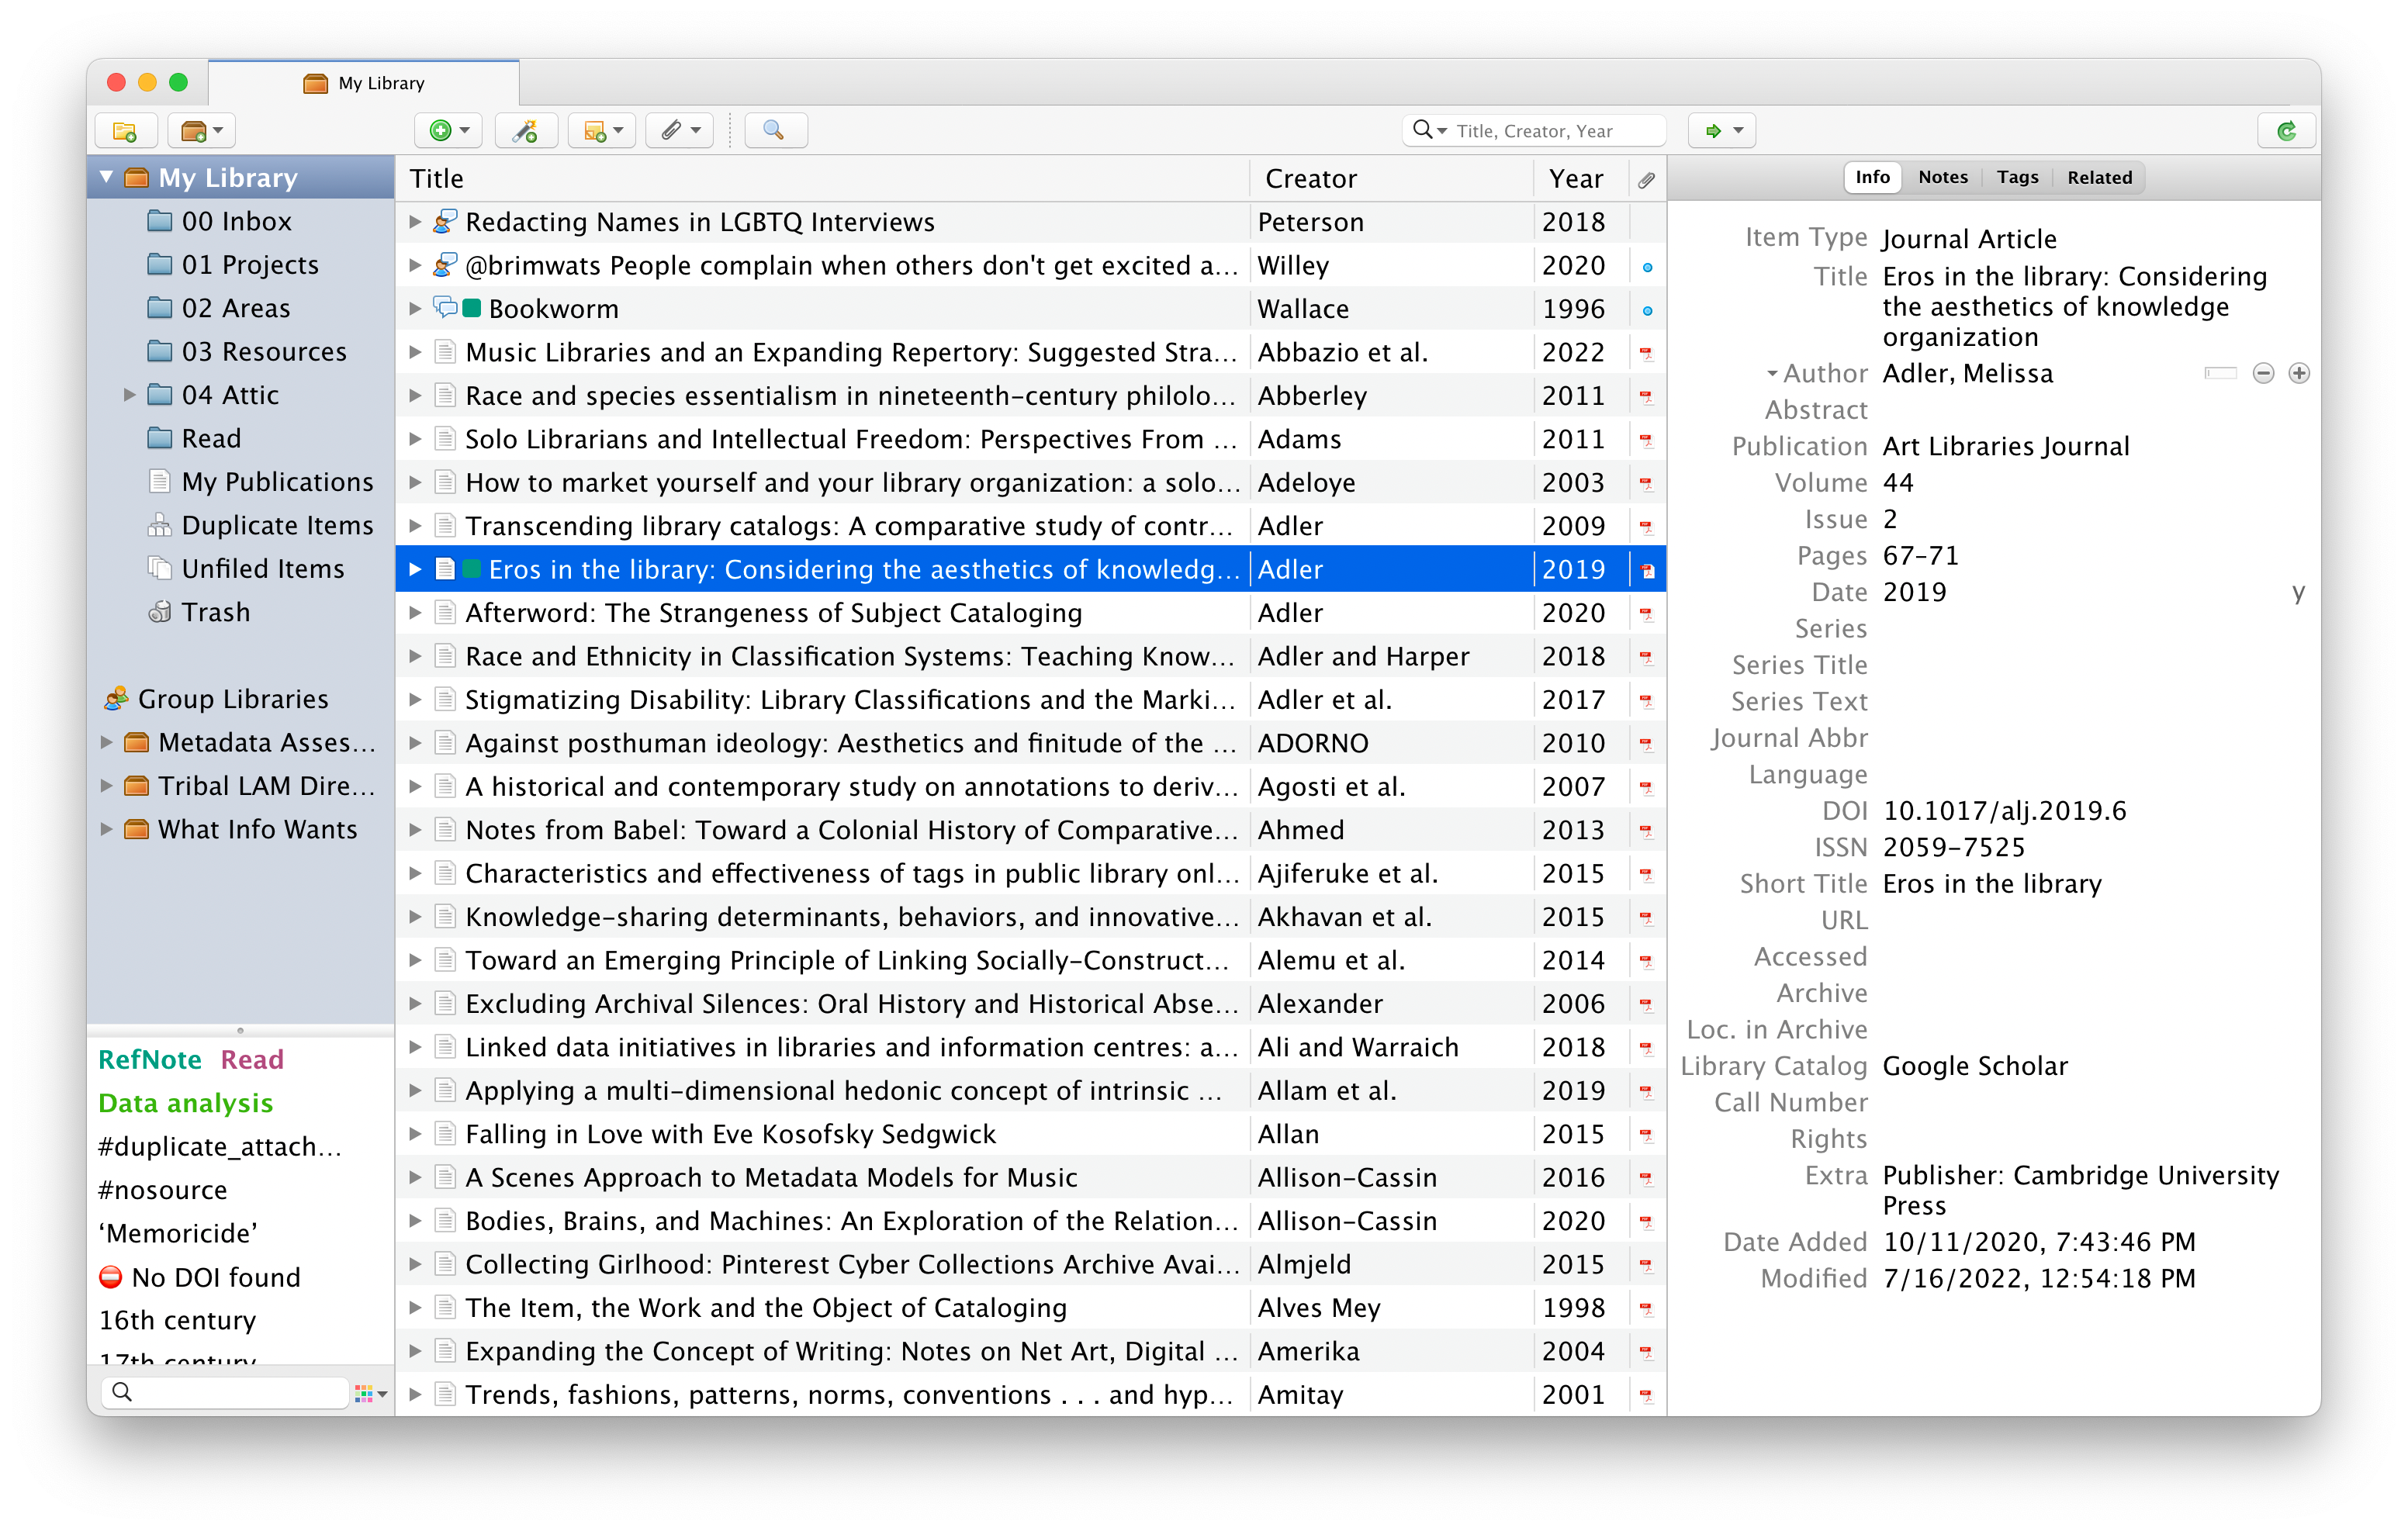Toggle the Data analysis tag filter
This screenshot has width=2408, height=1531.
coord(185,1103)
